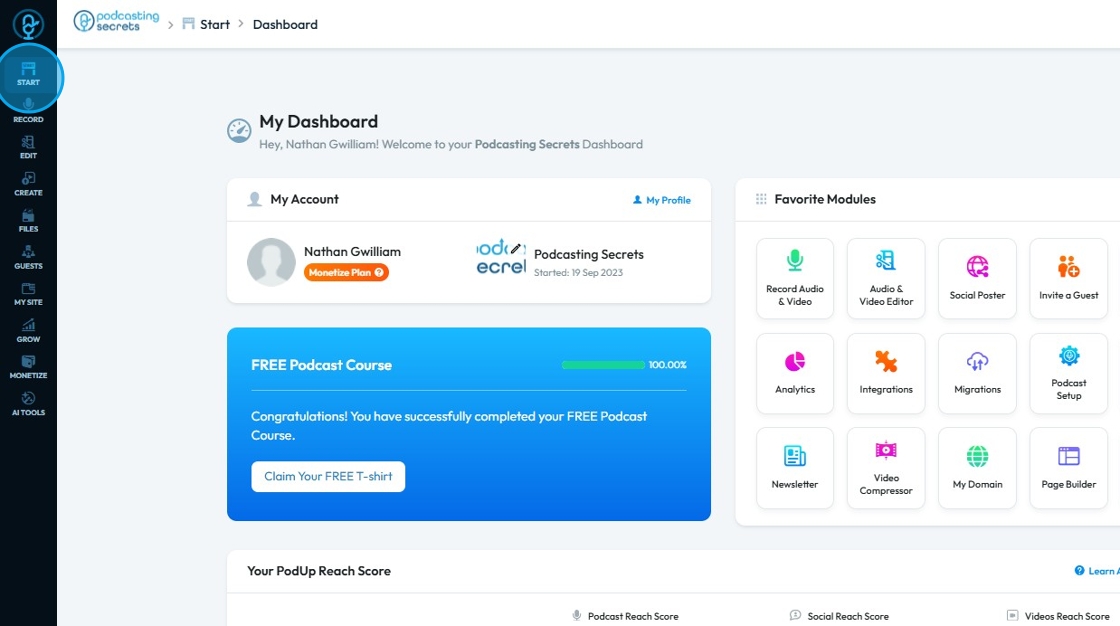Screen dimensions: 1120x626
Task: Click the Learn link in the Reach Score panel
Action: [1096, 570]
